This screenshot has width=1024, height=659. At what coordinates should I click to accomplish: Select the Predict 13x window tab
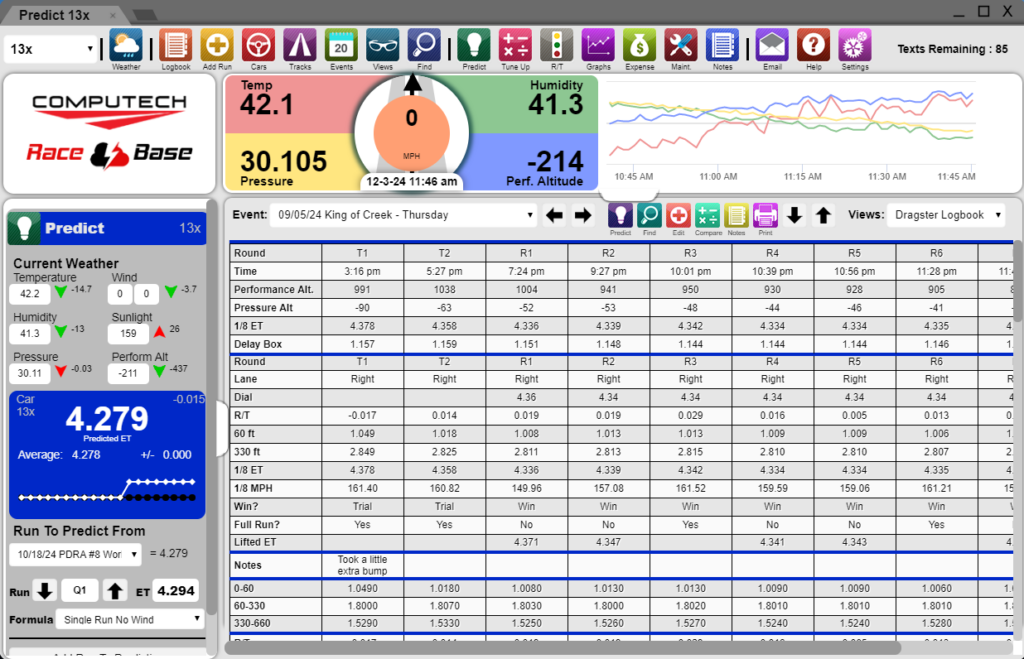pyautogui.click(x=60, y=15)
